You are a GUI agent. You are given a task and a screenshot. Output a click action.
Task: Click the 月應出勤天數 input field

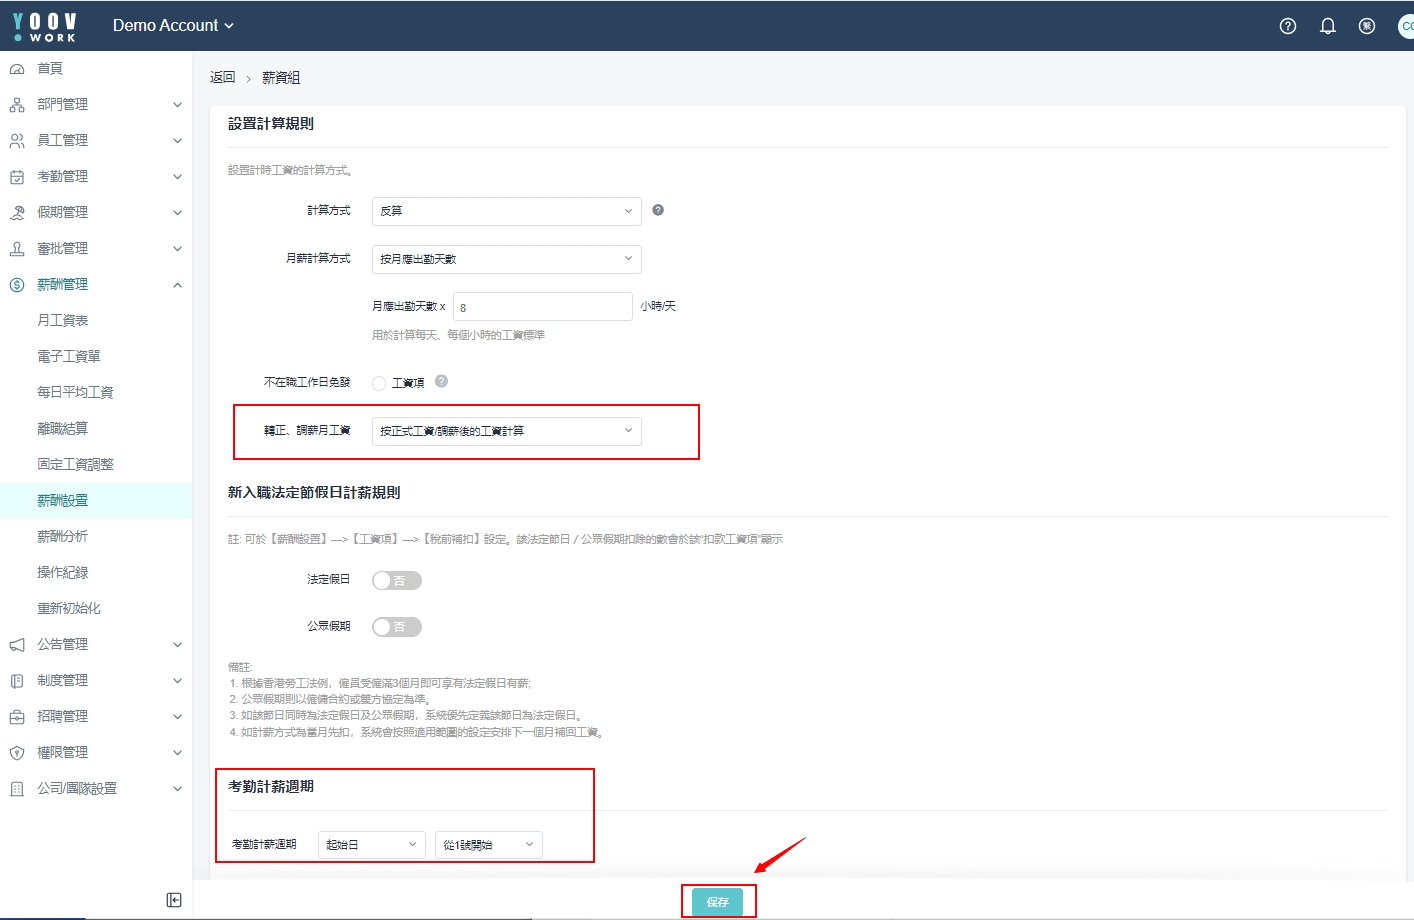[542, 307]
